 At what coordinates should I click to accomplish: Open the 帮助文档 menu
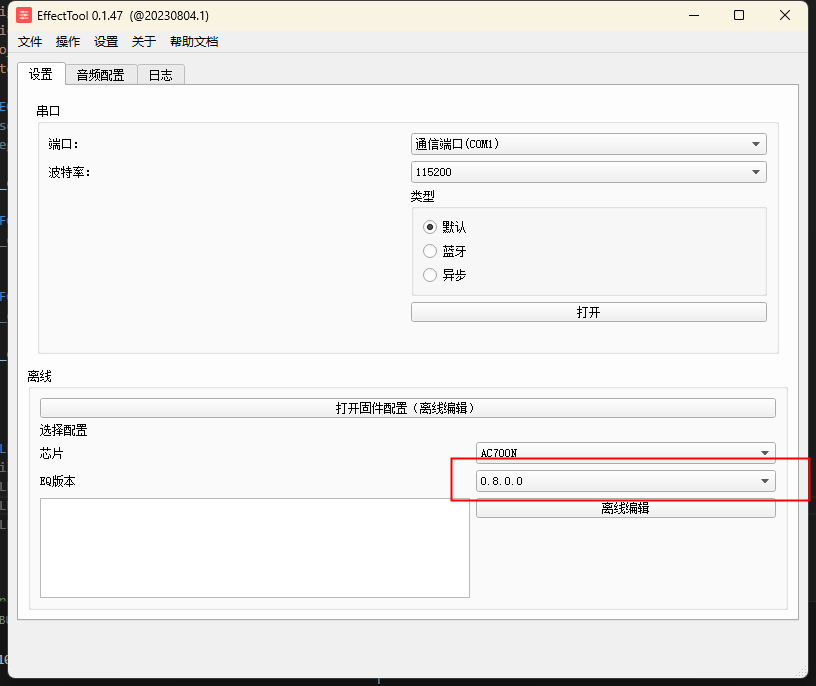coord(194,42)
